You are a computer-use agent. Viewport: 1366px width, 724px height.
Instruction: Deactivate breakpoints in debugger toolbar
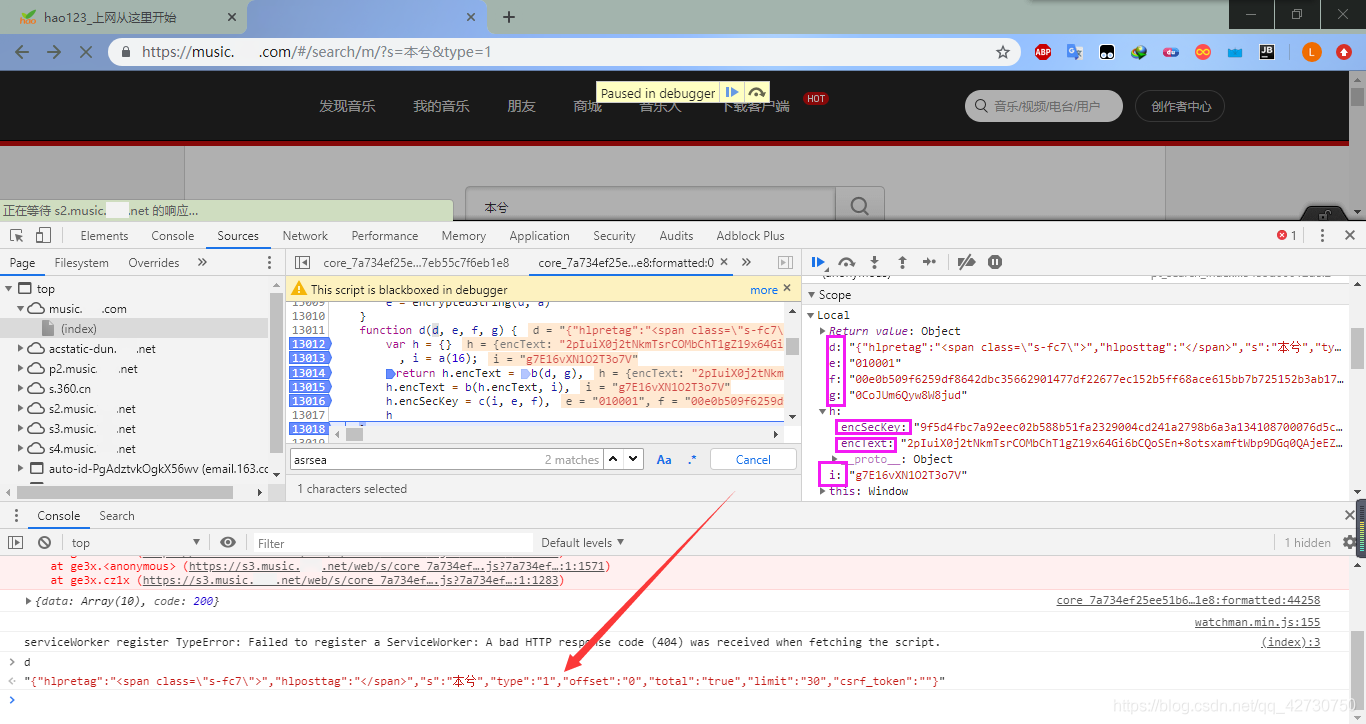coord(966,263)
